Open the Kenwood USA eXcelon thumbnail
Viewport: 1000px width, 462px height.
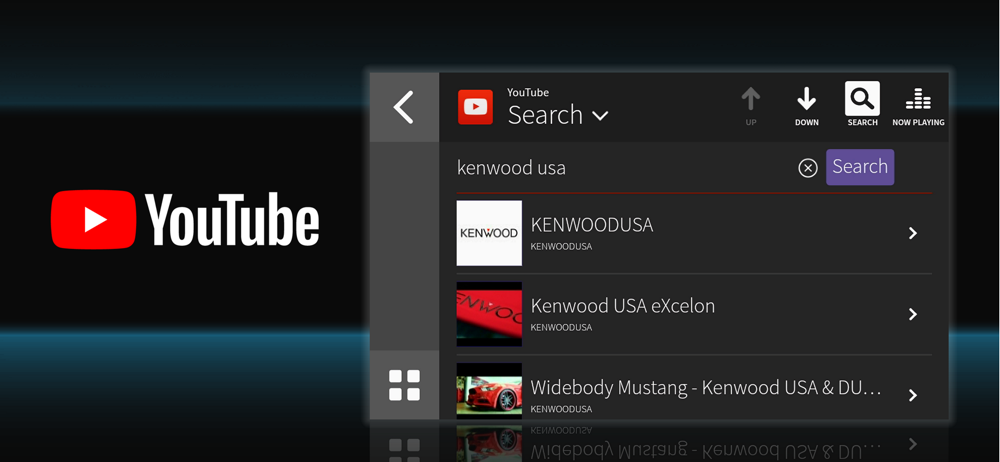[489, 314]
